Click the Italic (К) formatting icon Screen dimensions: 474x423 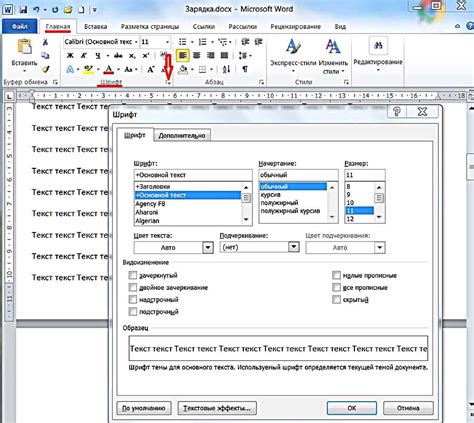click(84, 56)
